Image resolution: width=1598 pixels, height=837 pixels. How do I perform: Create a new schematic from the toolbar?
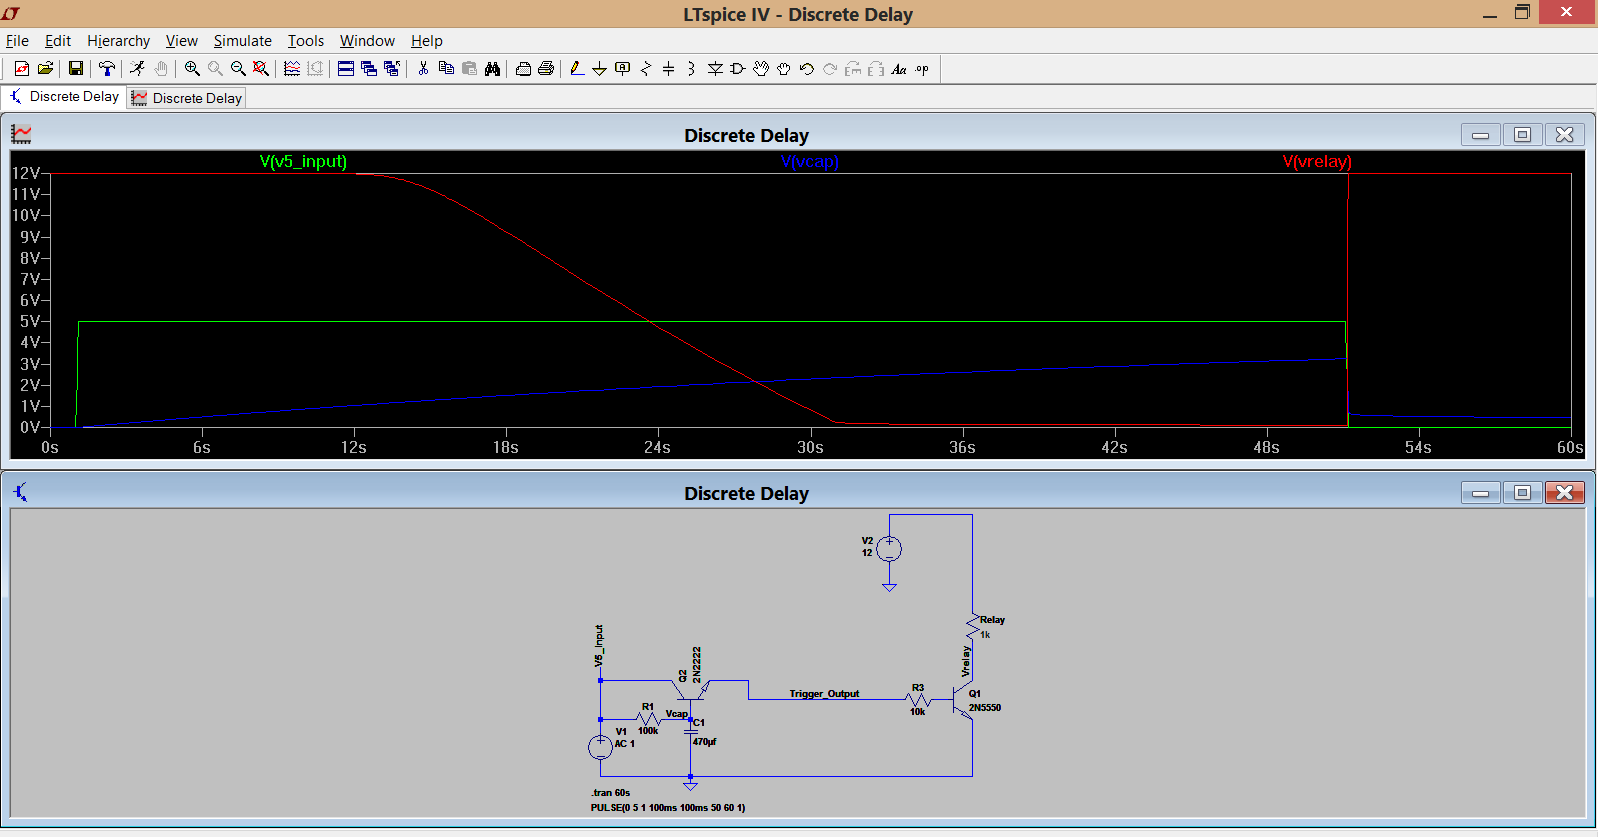click(21, 69)
